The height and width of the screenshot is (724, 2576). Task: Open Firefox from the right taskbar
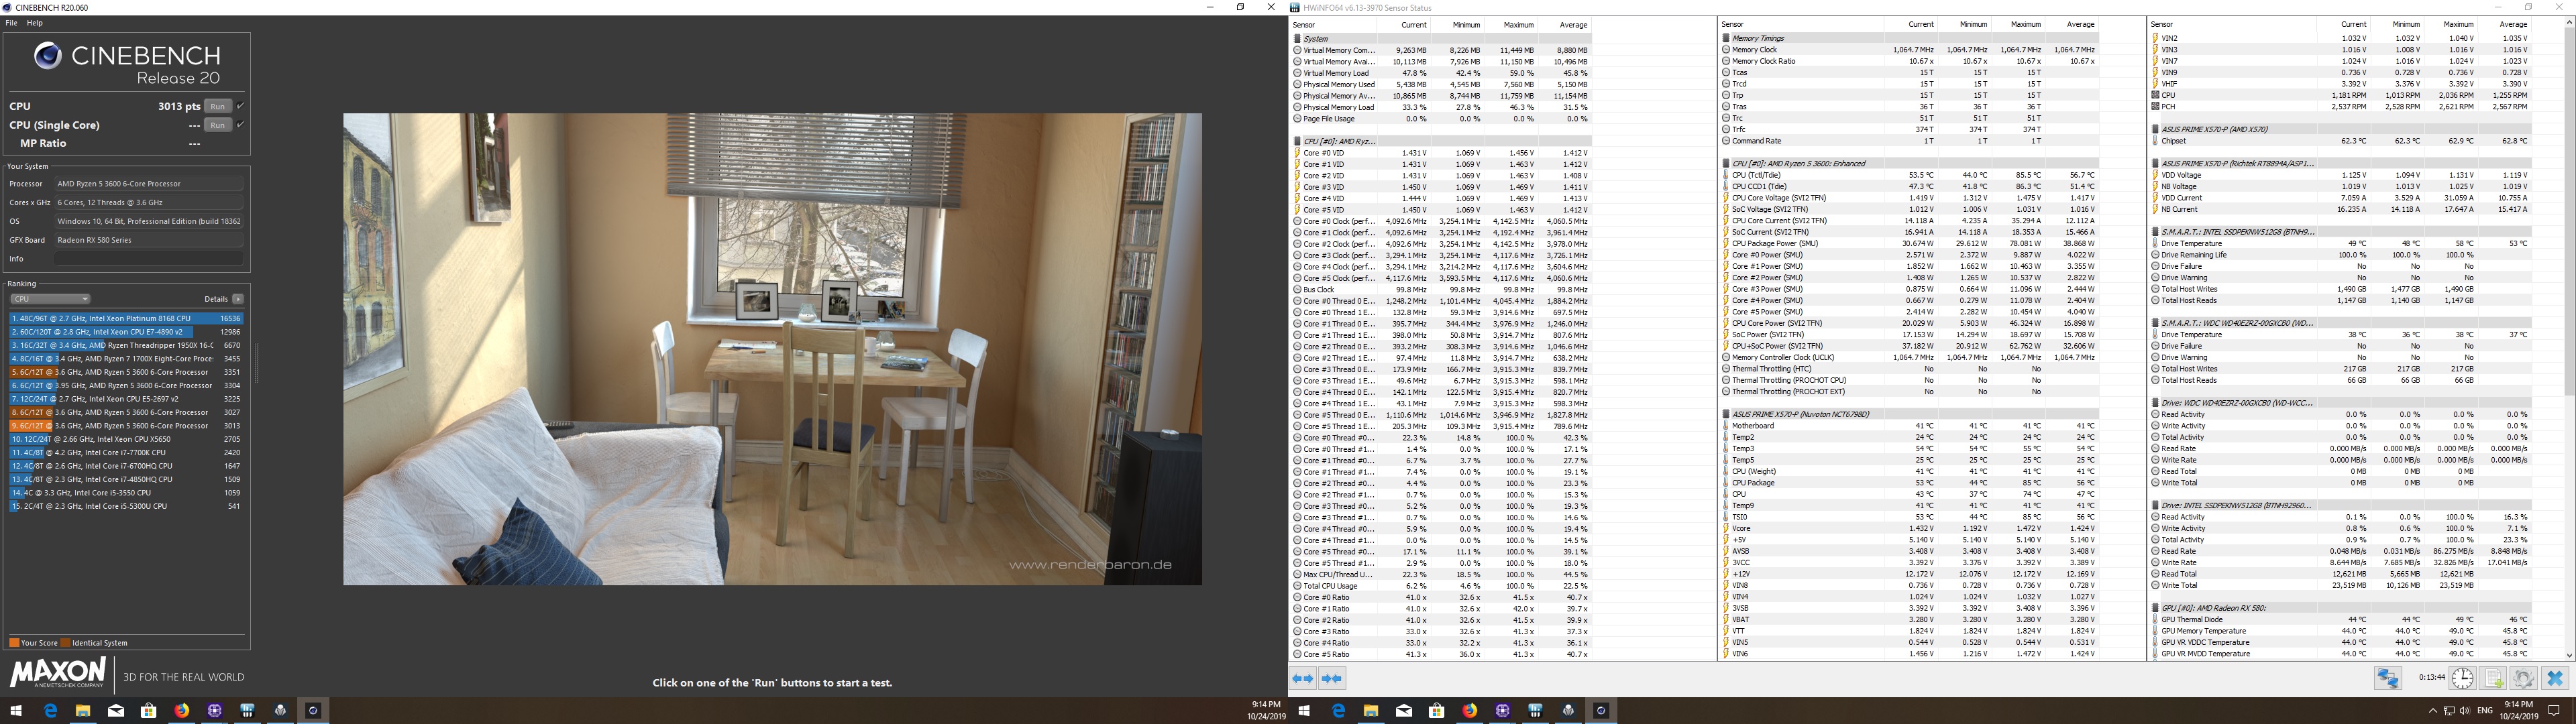[x=1469, y=710]
